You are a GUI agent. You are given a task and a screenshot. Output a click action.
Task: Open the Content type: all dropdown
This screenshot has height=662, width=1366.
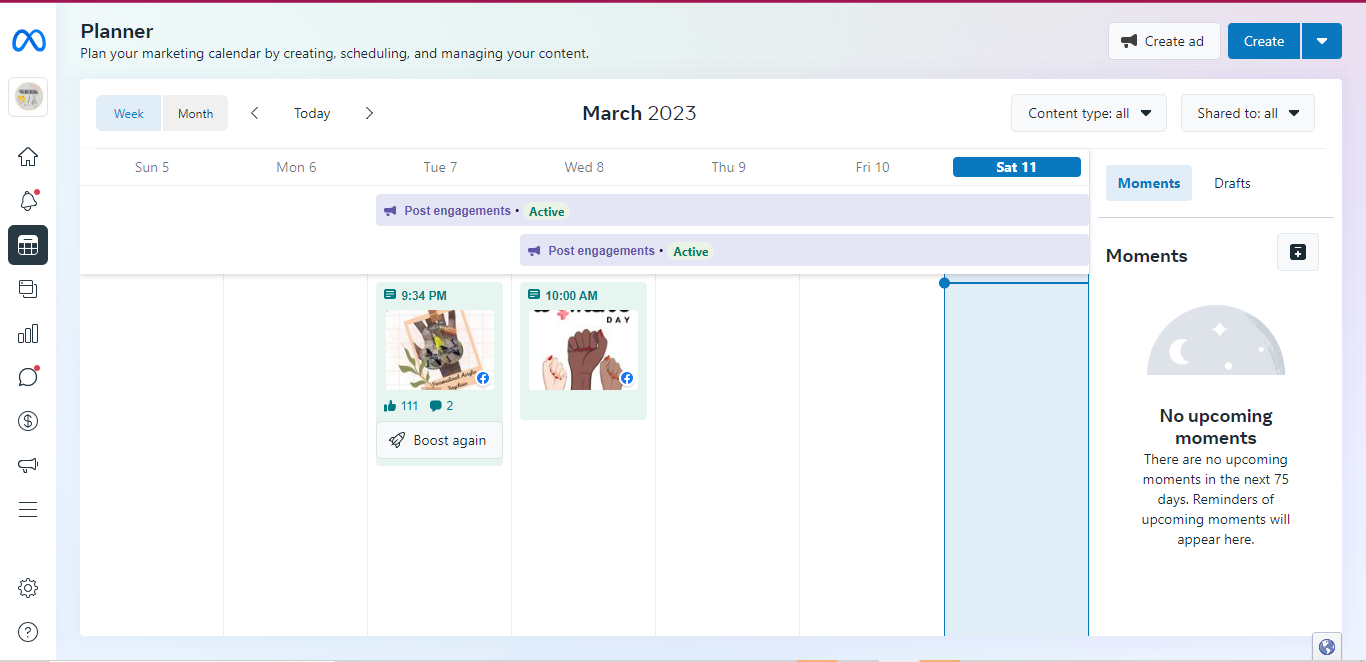(1089, 113)
